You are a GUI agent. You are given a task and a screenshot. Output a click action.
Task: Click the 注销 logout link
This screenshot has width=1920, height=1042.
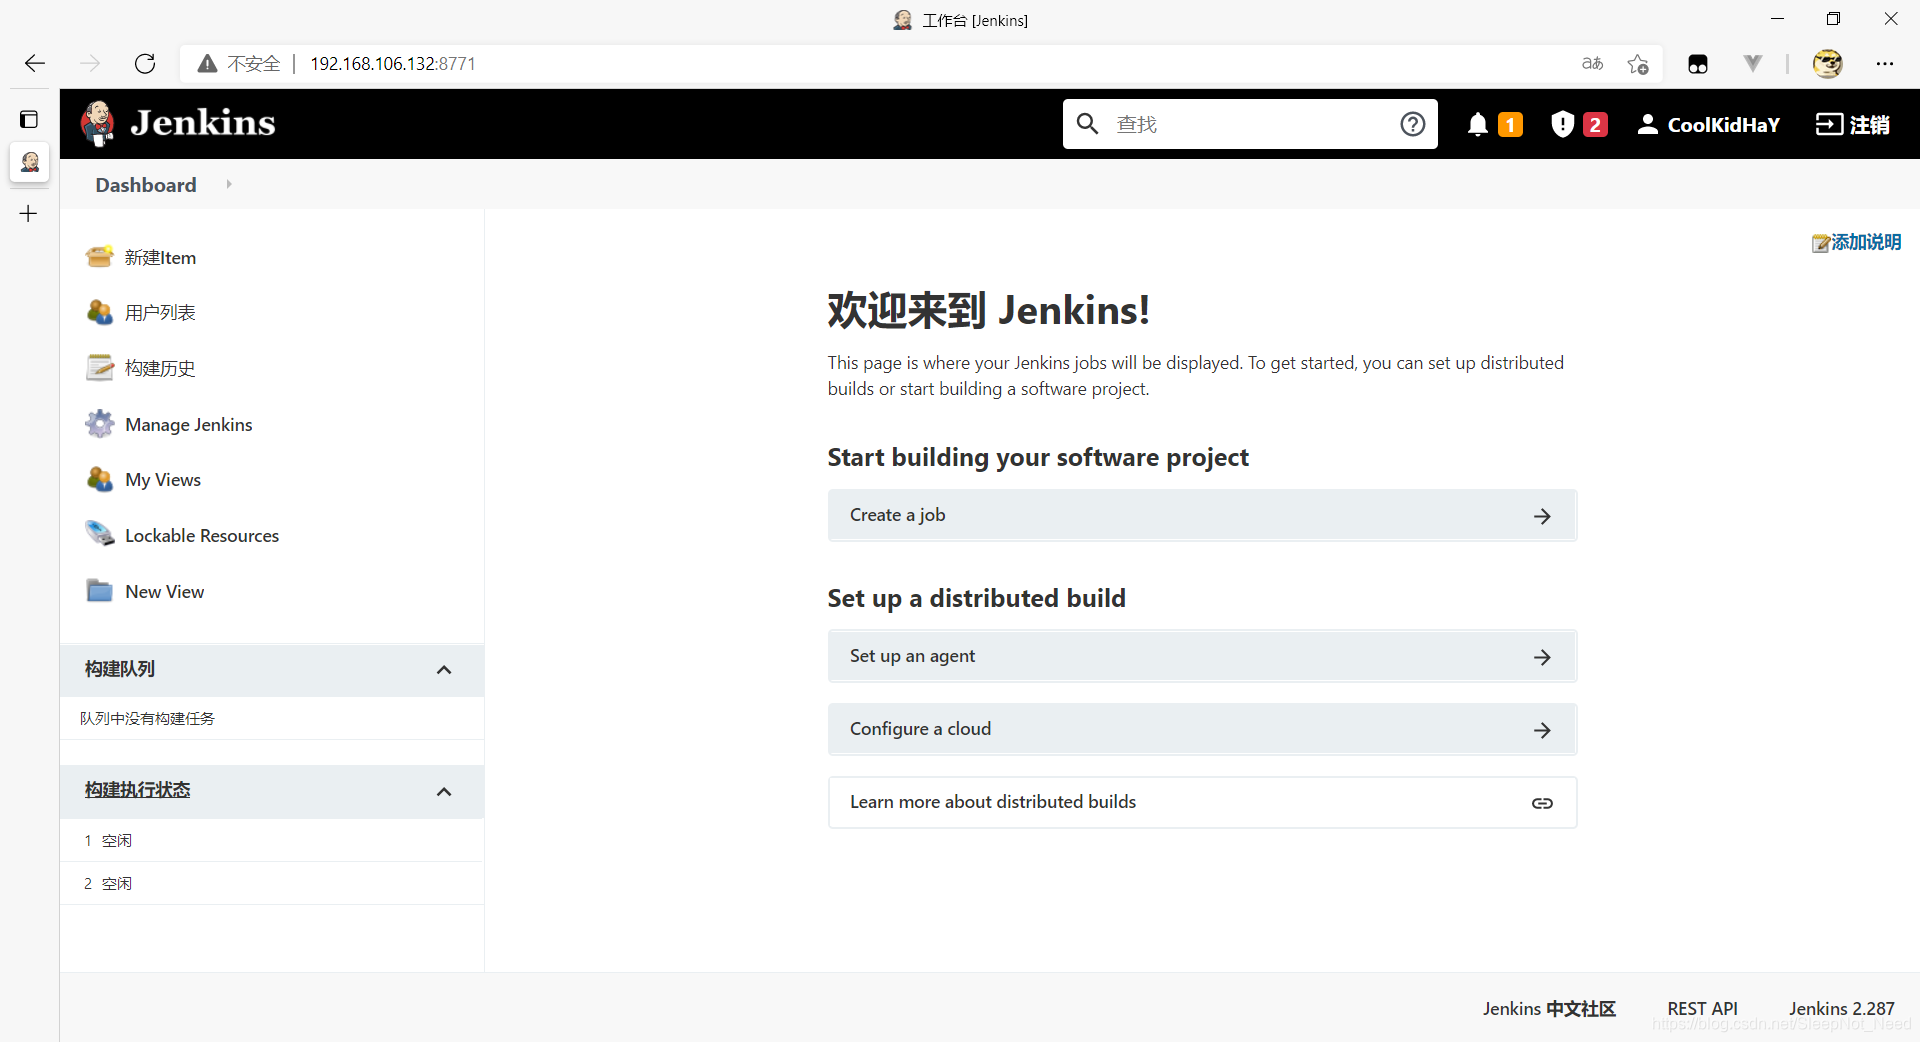[x=1869, y=124]
